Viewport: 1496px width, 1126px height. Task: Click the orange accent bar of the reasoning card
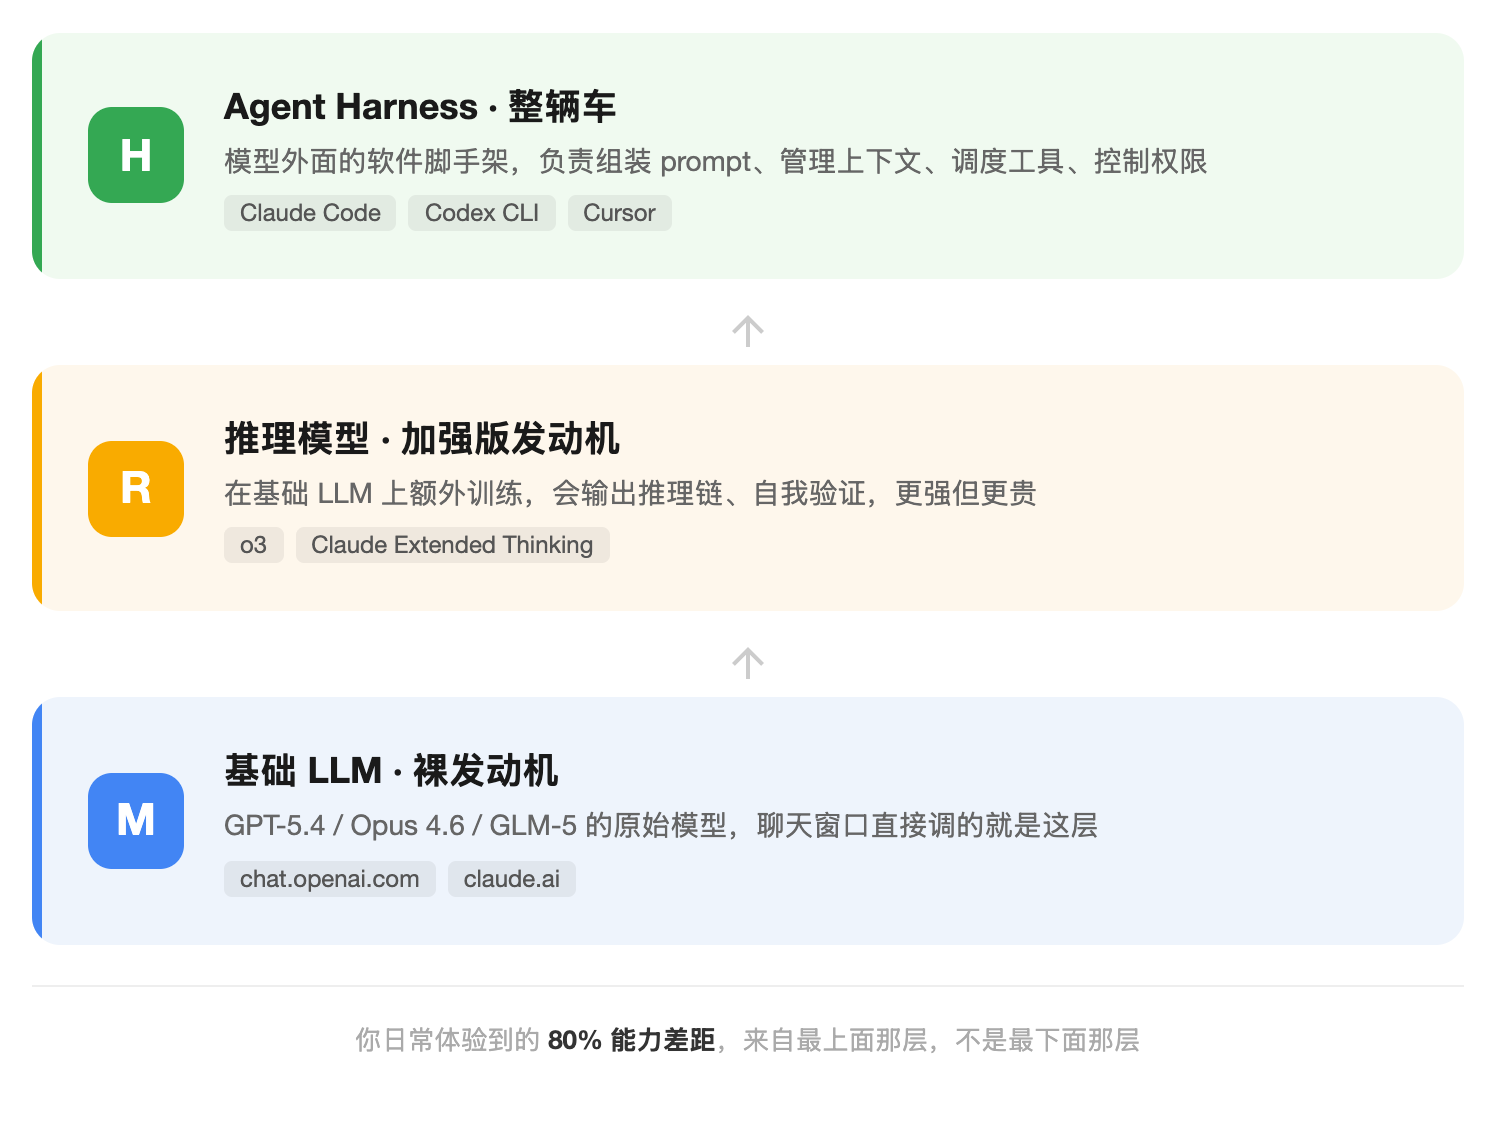[37, 488]
